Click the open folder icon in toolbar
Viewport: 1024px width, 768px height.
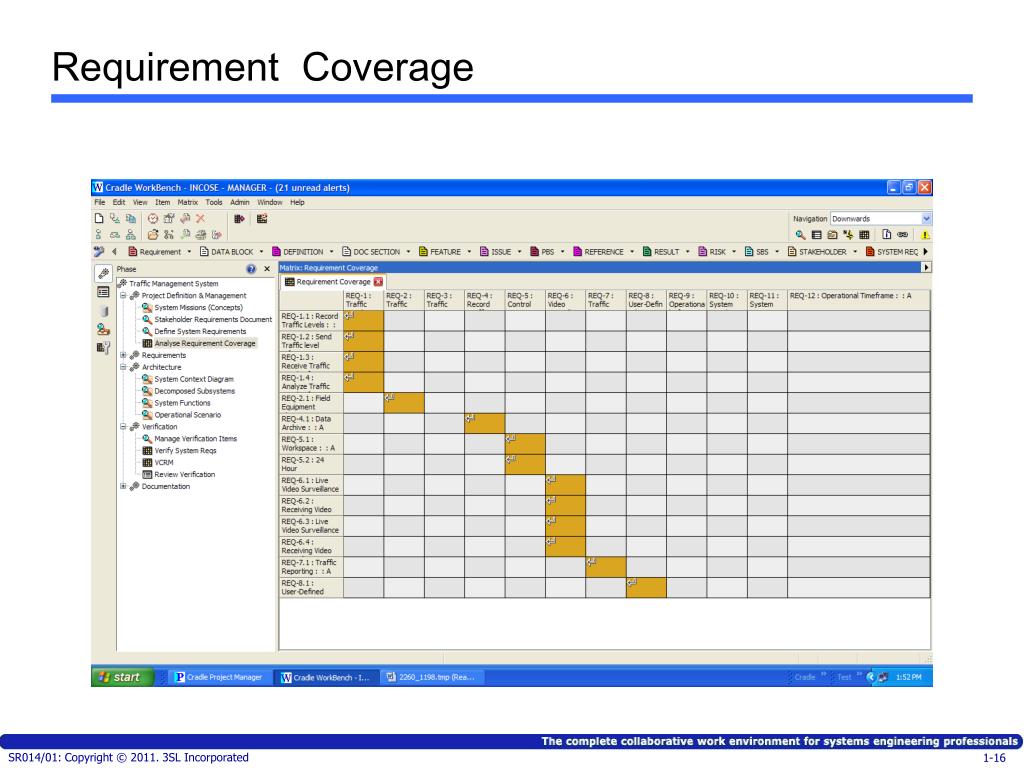[x=152, y=234]
